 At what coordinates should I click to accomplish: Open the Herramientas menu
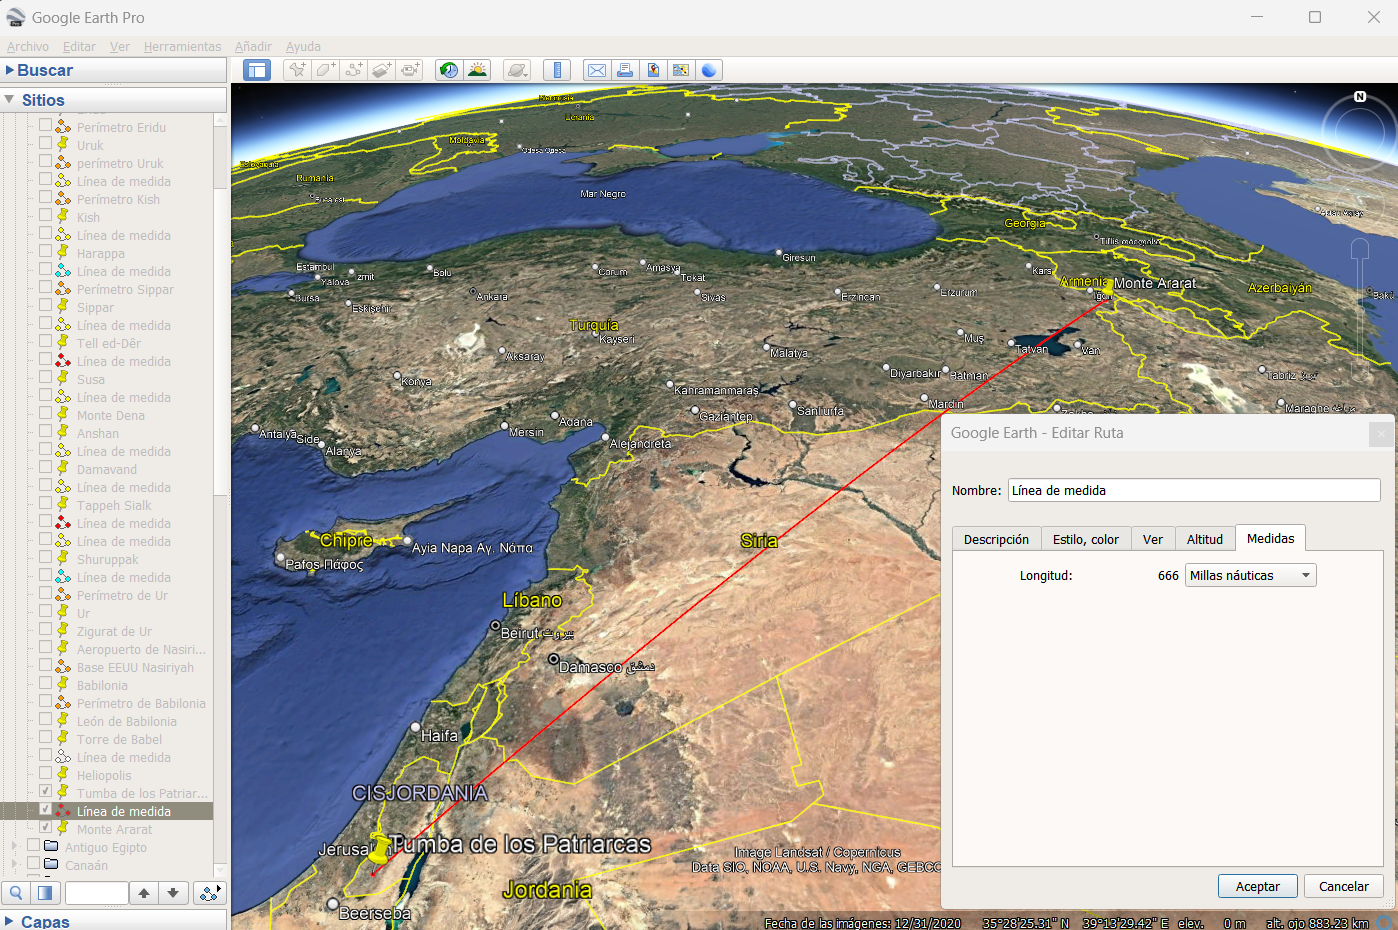[x=182, y=46]
